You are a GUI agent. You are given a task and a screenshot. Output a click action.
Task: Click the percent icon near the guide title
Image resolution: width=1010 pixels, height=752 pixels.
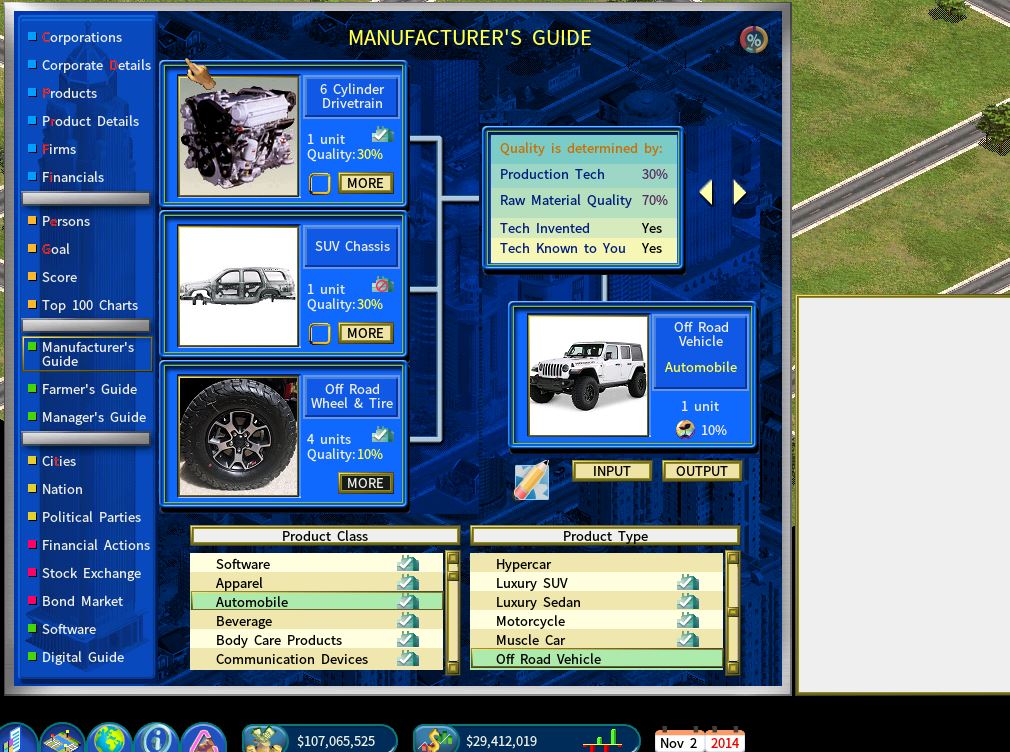click(754, 39)
